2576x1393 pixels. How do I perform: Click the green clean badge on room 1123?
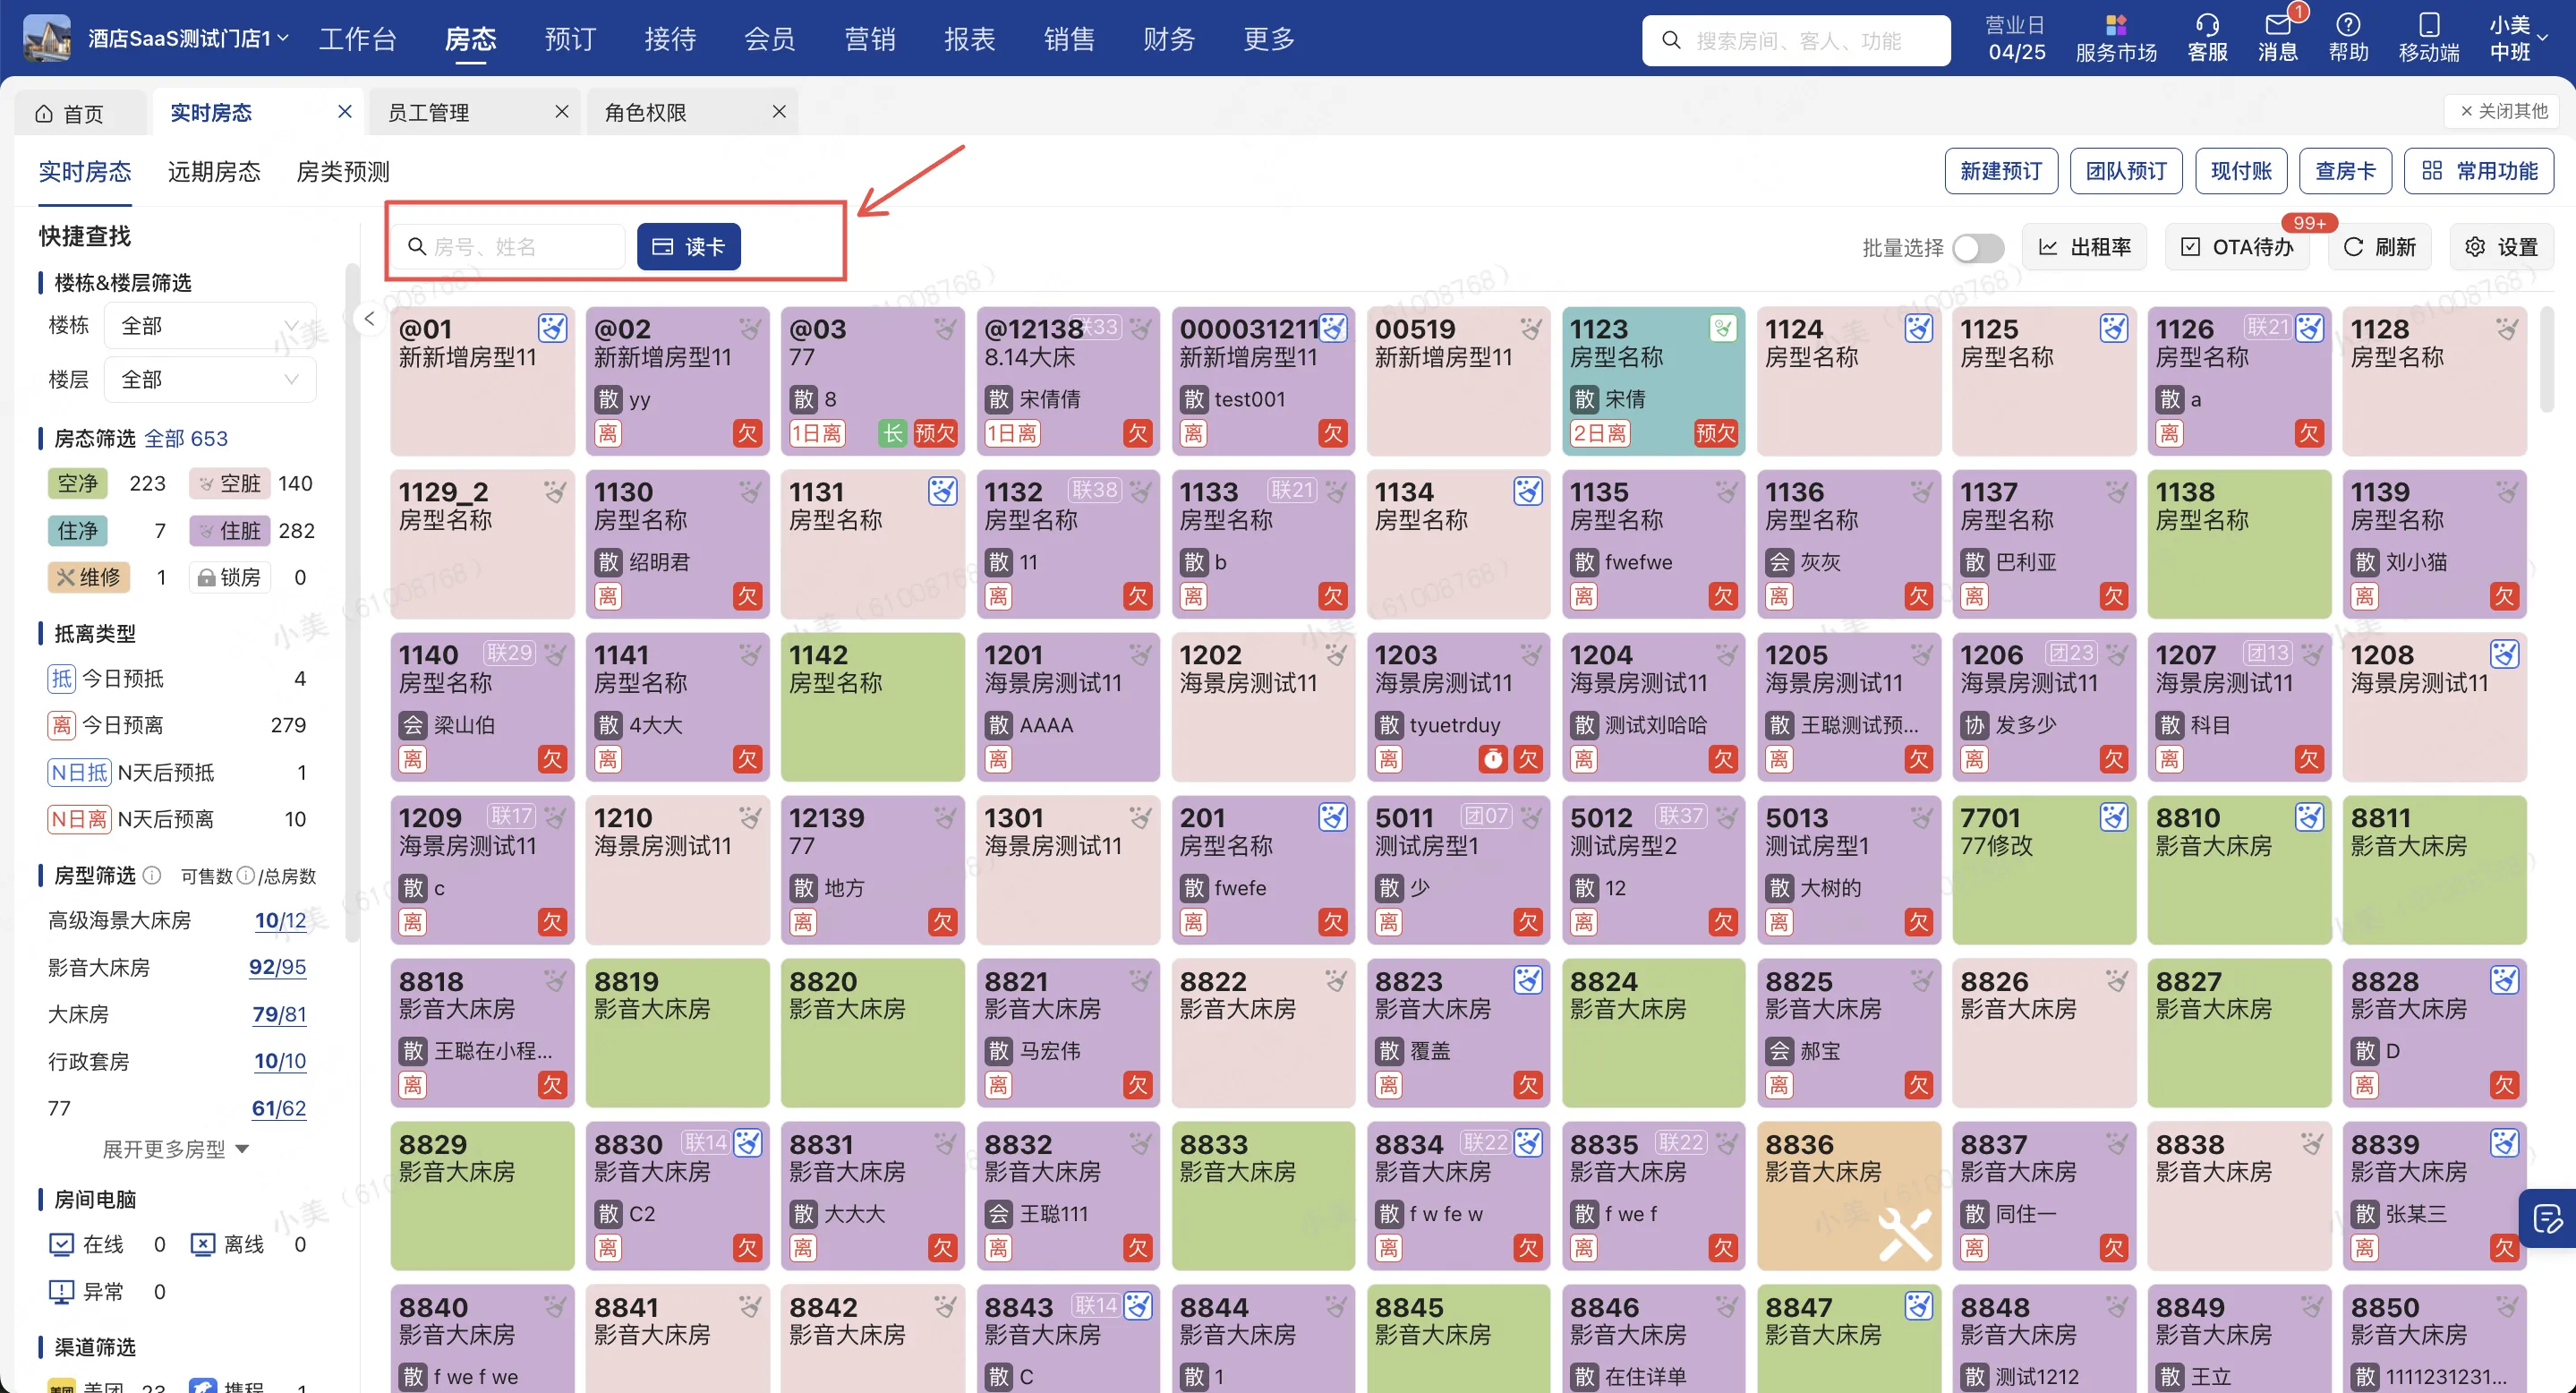(x=1722, y=328)
